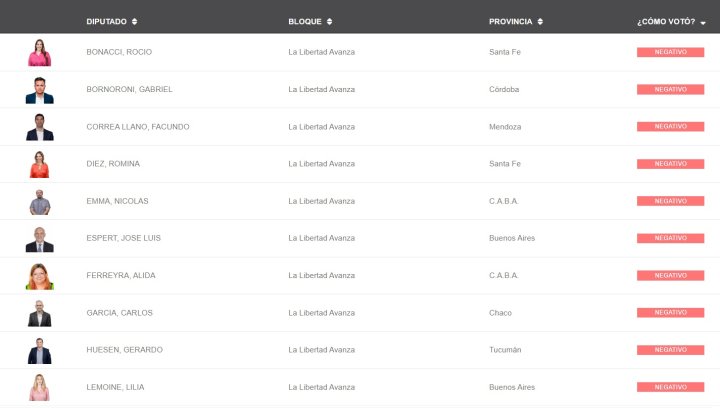Select the NEGATIVO badge for Bonacci, Rocio

(670, 52)
